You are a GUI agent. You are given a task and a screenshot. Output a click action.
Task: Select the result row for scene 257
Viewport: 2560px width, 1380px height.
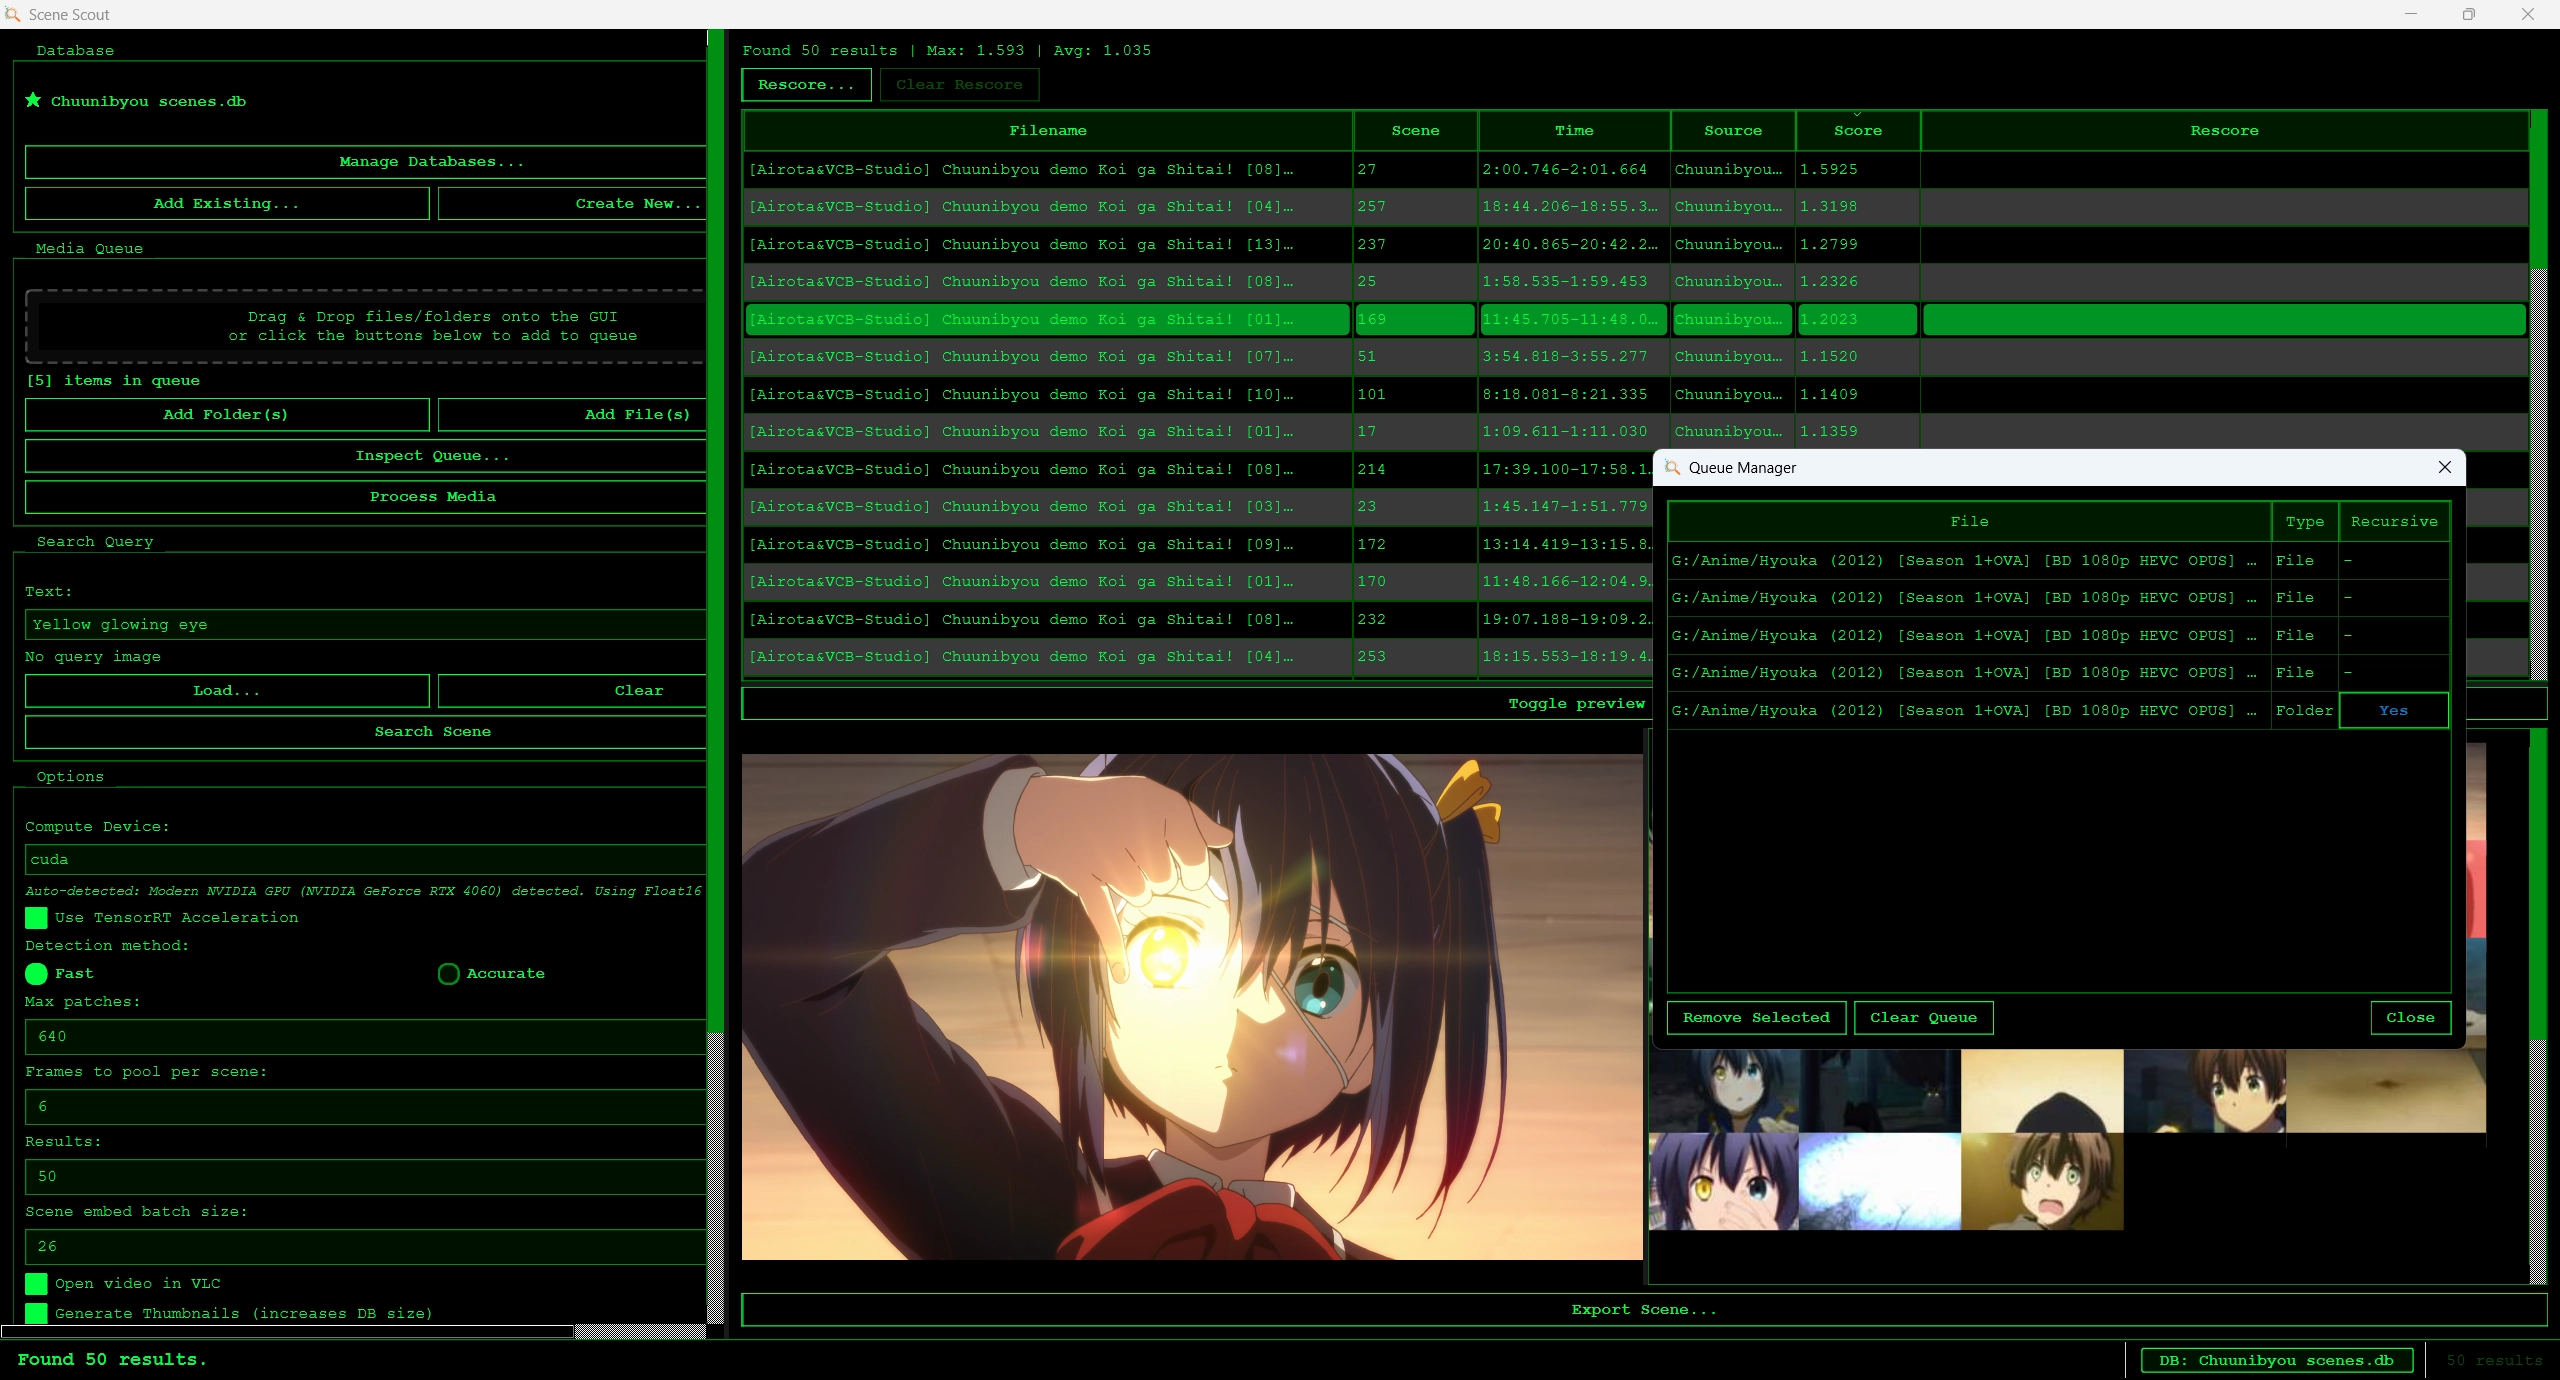click(x=1636, y=206)
